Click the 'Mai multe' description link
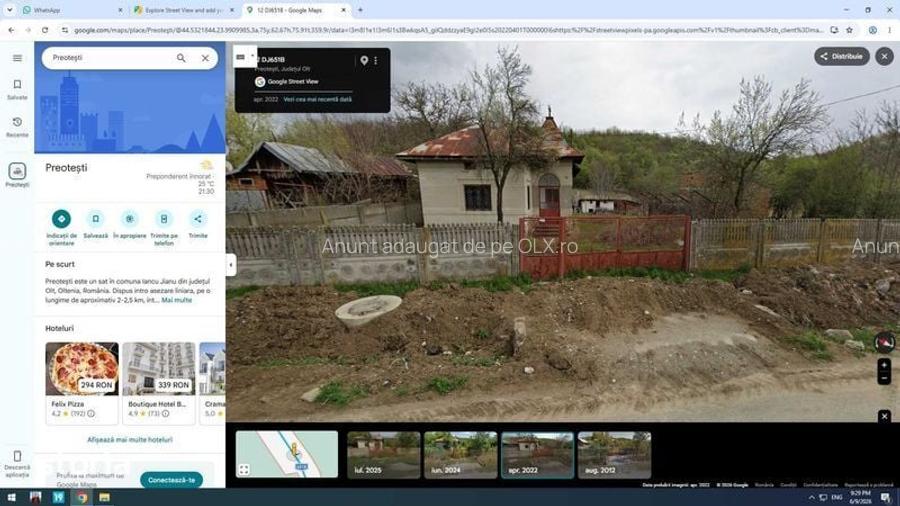 [x=177, y=300]
